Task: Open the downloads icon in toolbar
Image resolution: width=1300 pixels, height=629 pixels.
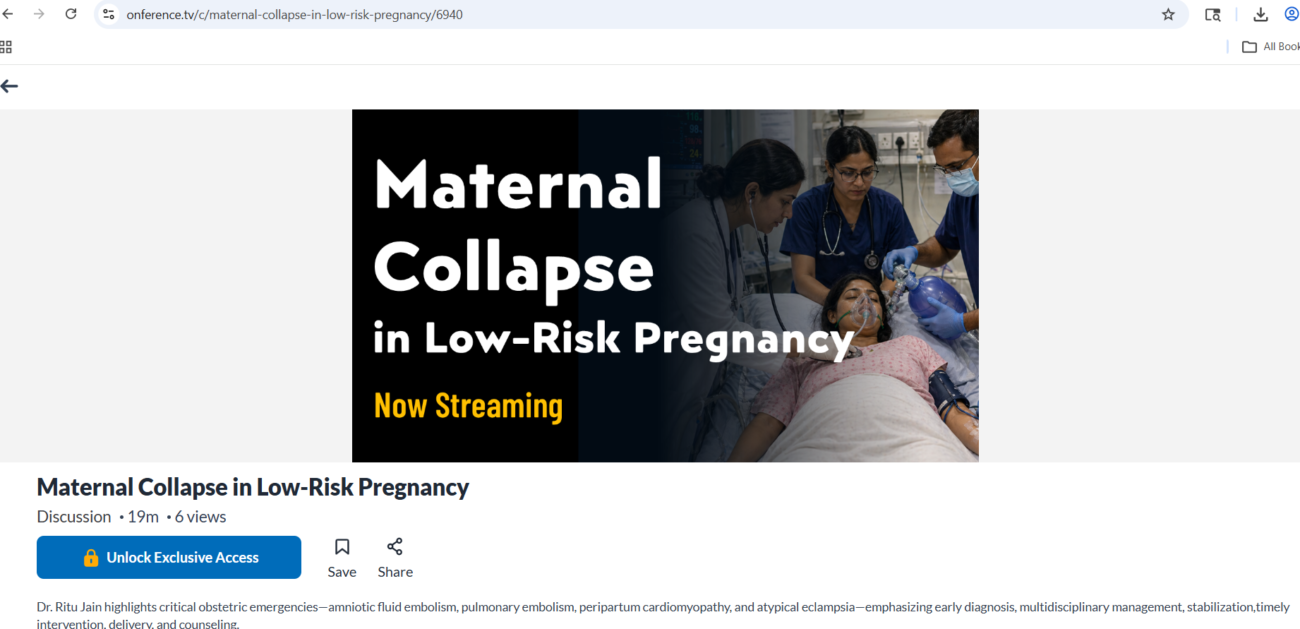Action: click(x=1260, y=14)
